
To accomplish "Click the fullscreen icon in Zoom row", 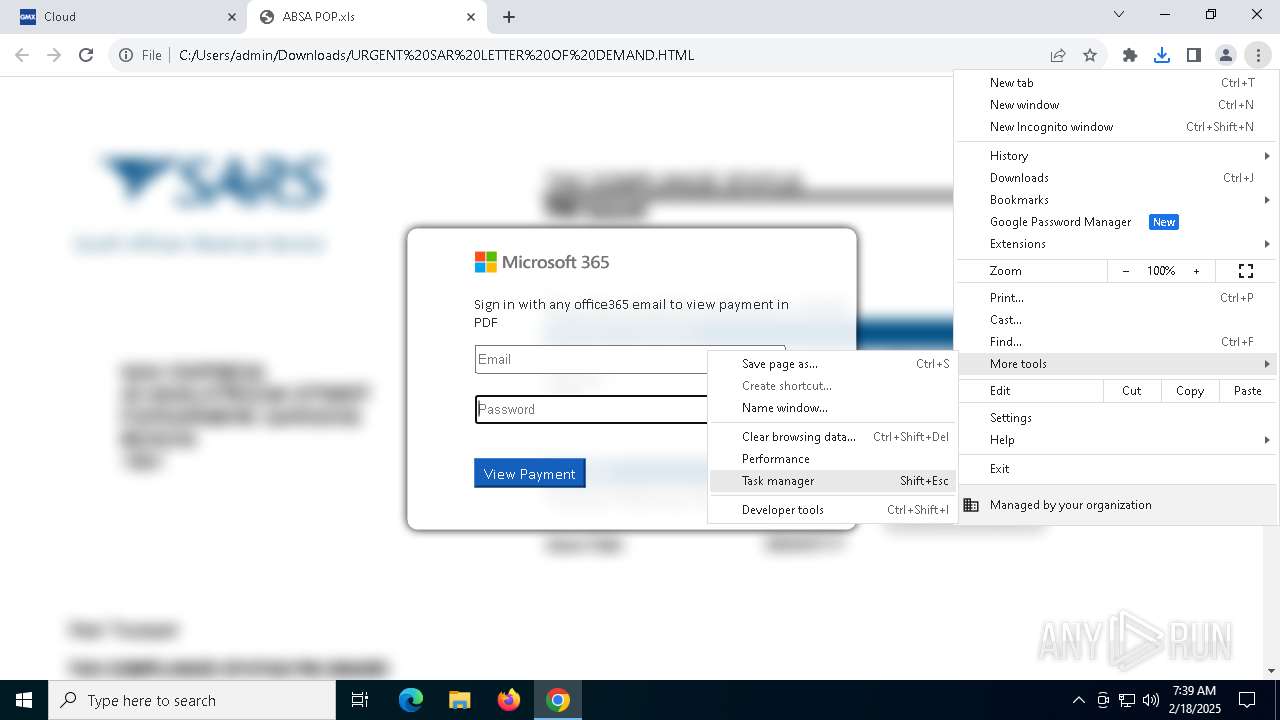I will click(1246, 271).
